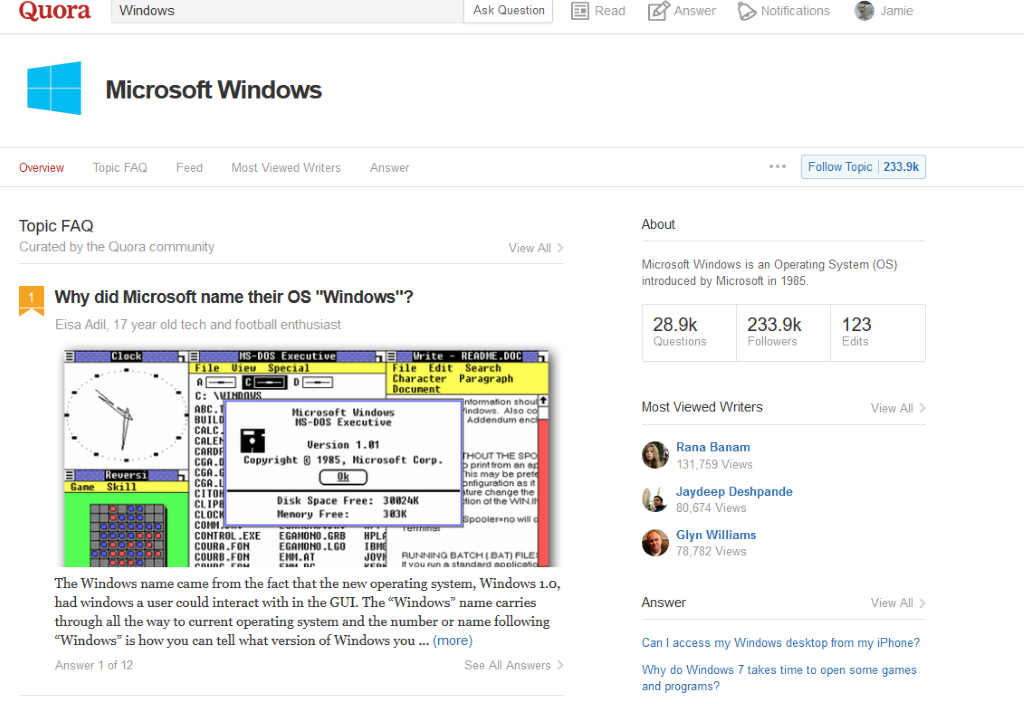Expand See All Answers link
This screenshot has width=1024, height=704.
coord(513,665)
